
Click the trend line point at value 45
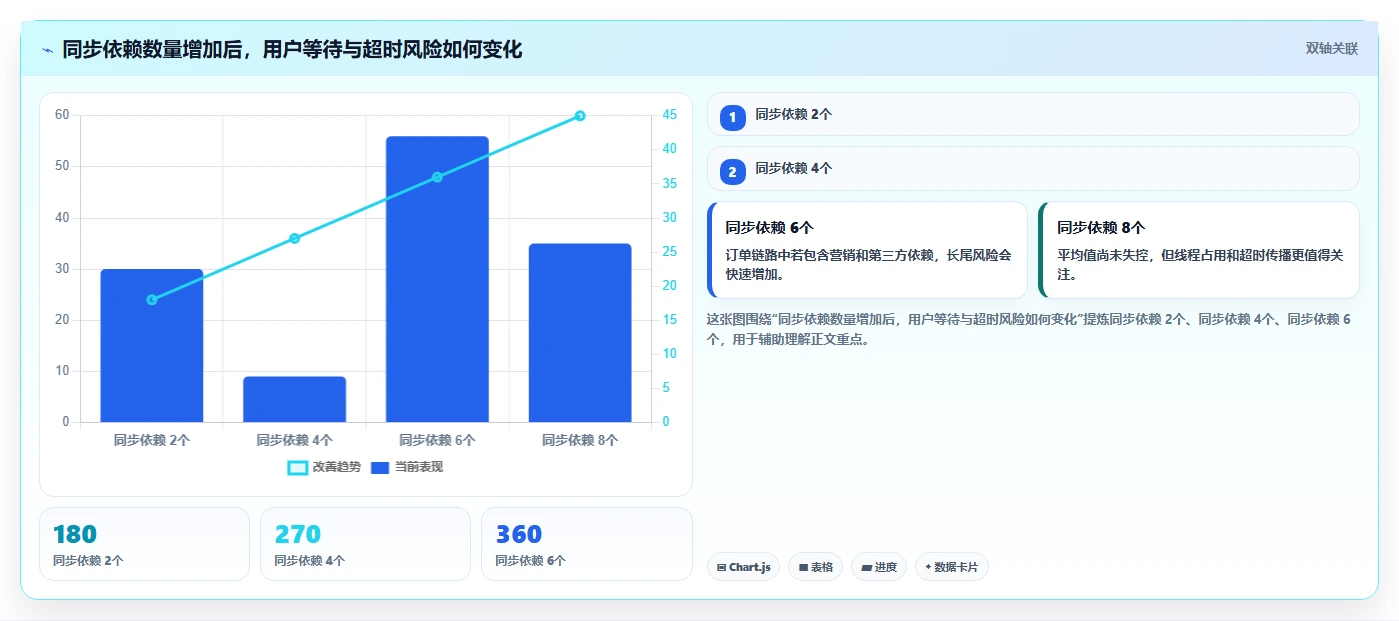click(x=580, y=116)
